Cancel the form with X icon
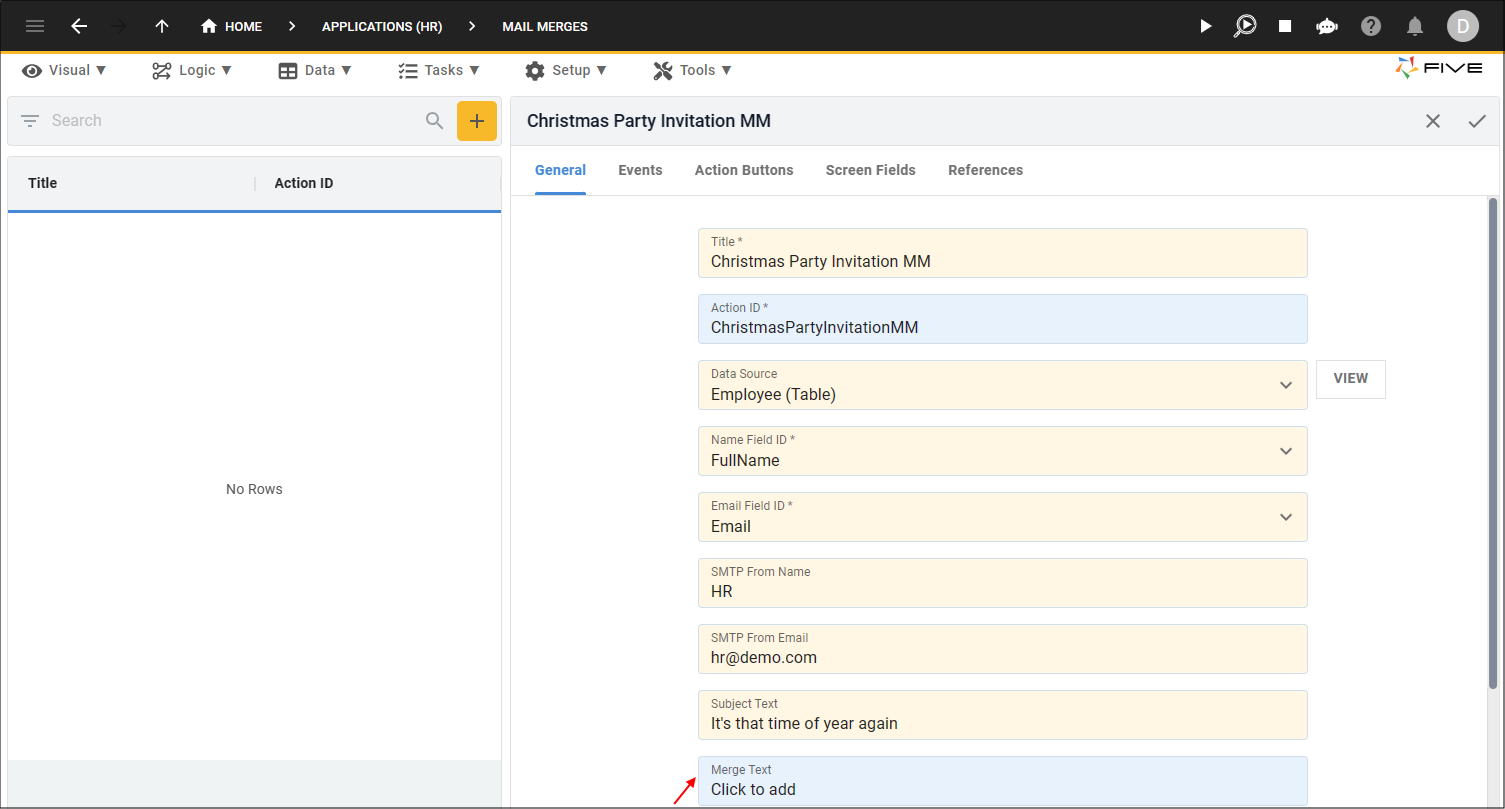 (1433, 121)
